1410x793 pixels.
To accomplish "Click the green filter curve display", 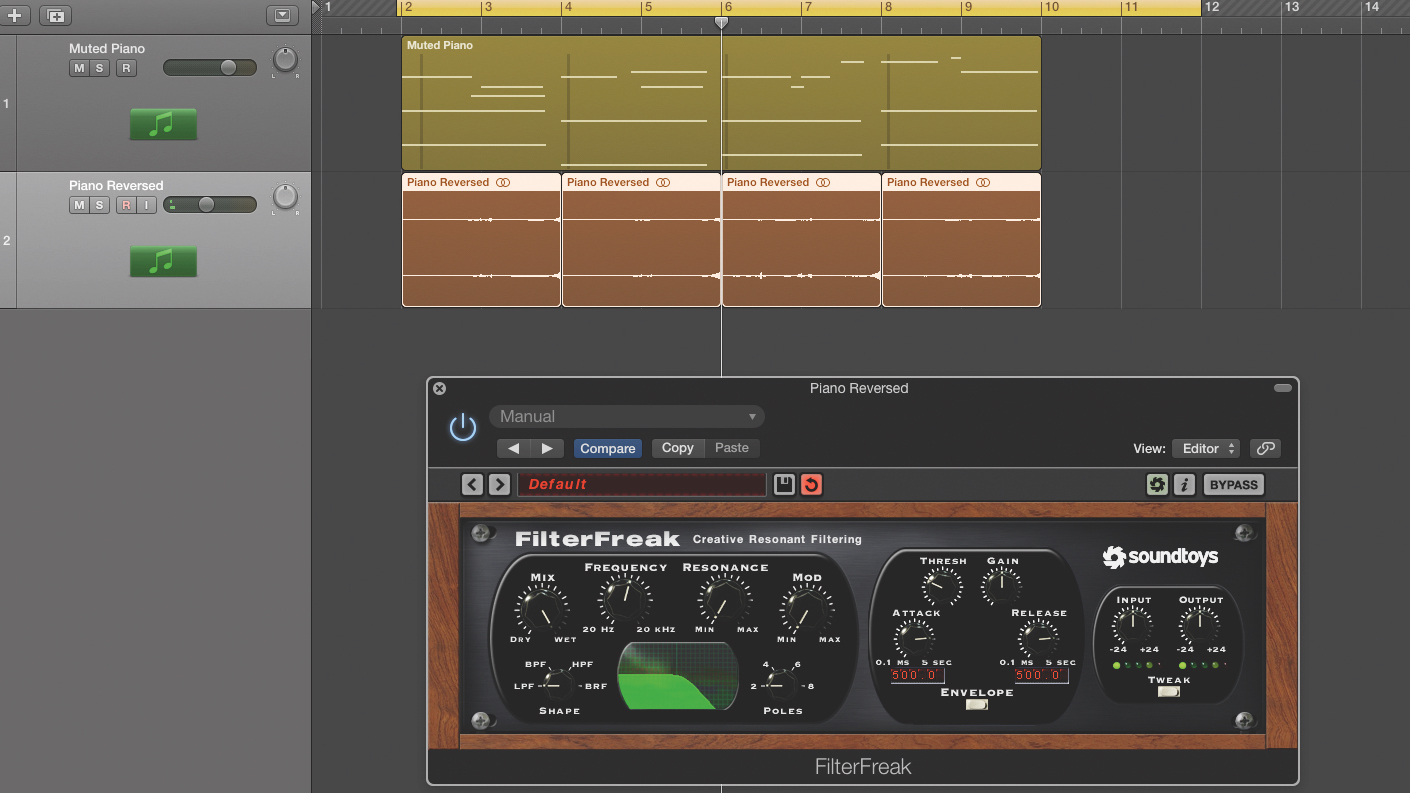I will point(678,677).
